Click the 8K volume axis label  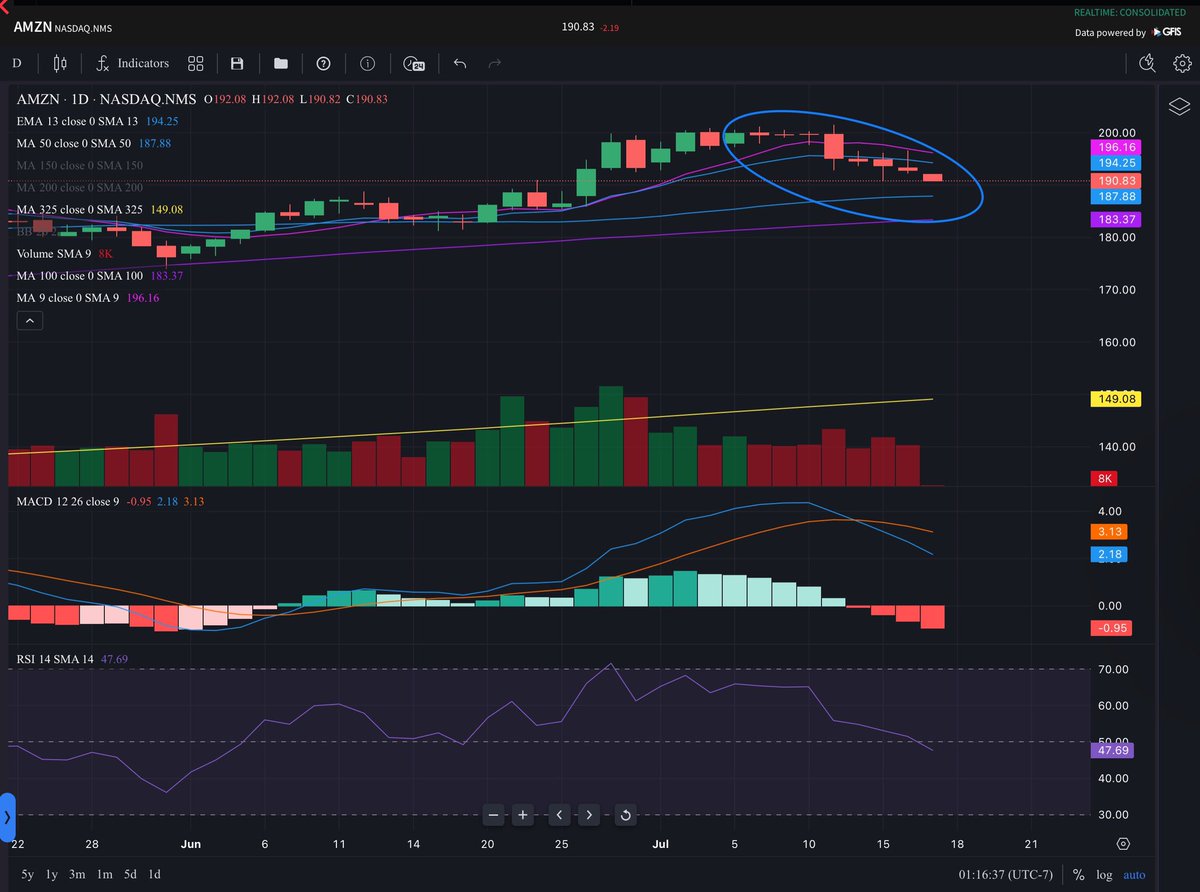(x=1104, y=480)
